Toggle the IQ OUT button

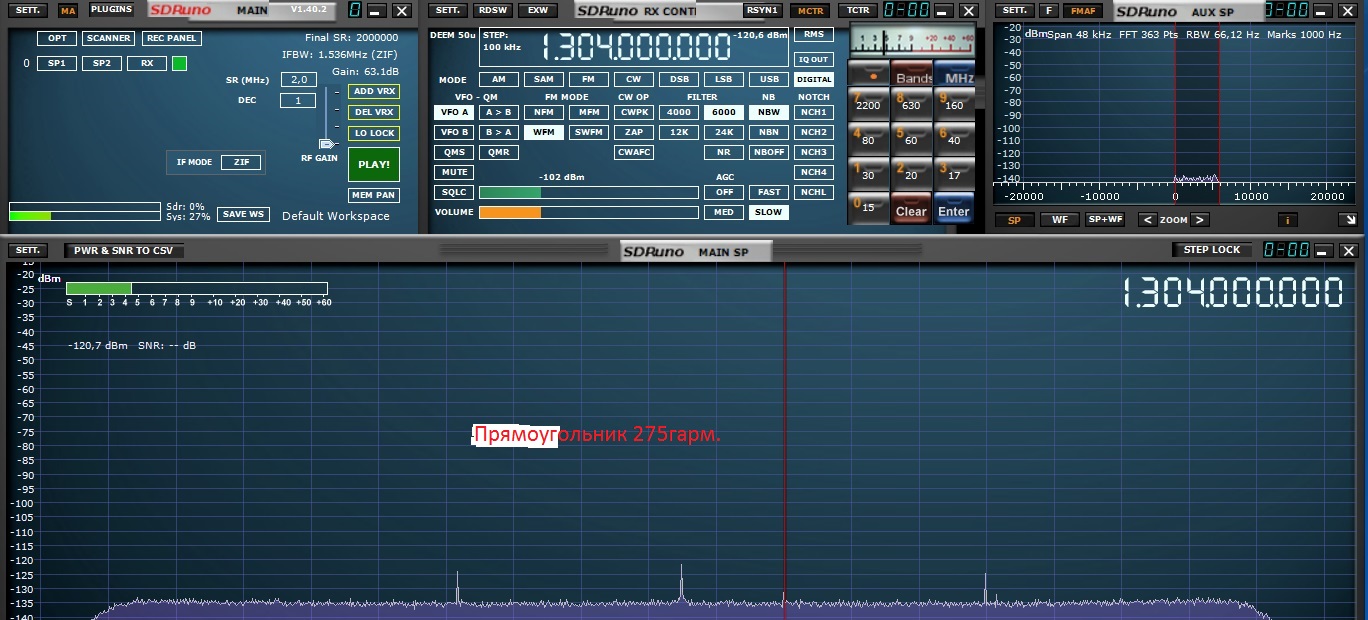(x=813, y=59)
